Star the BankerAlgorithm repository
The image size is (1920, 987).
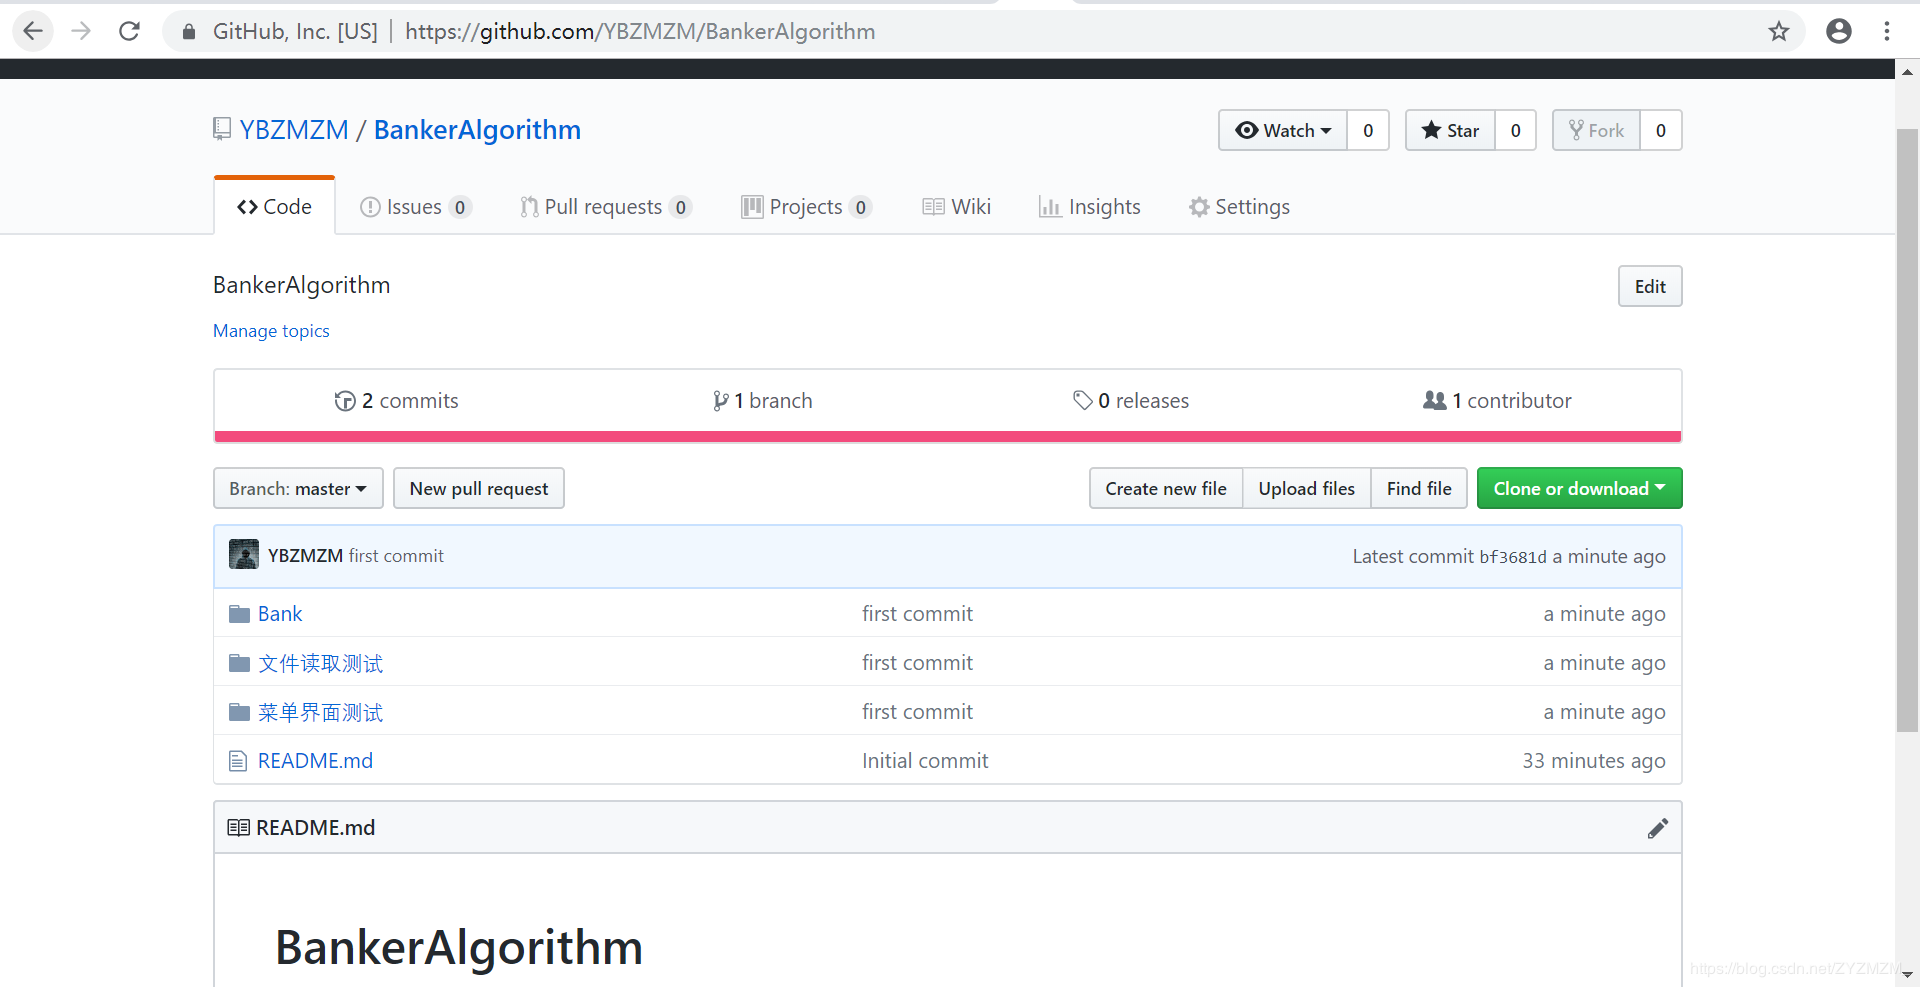(1450, 130)
